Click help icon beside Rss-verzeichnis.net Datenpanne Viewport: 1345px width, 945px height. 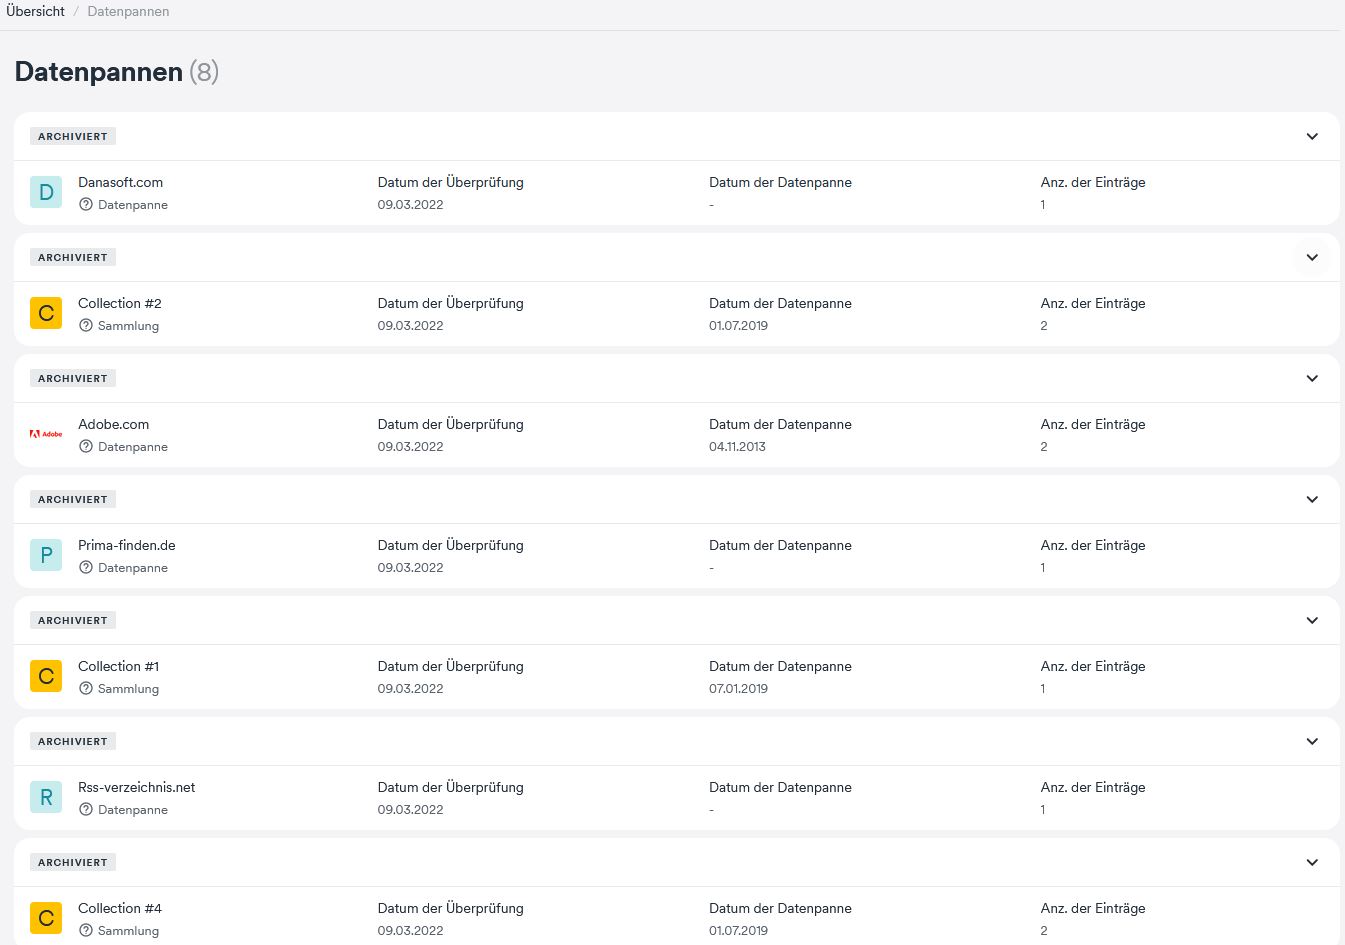(86, 810)
